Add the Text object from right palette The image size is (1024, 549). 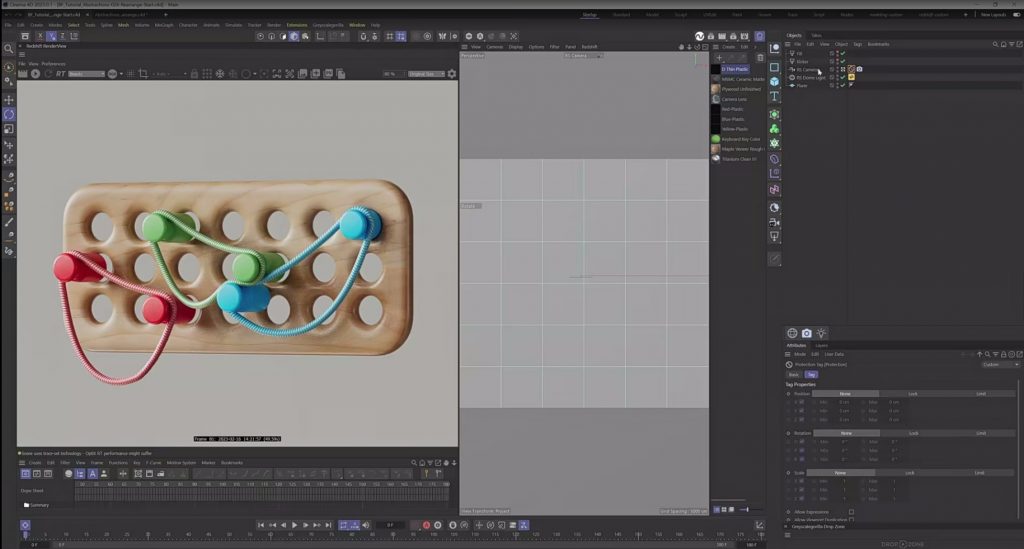pyautogui.click(x=774, y=97)
